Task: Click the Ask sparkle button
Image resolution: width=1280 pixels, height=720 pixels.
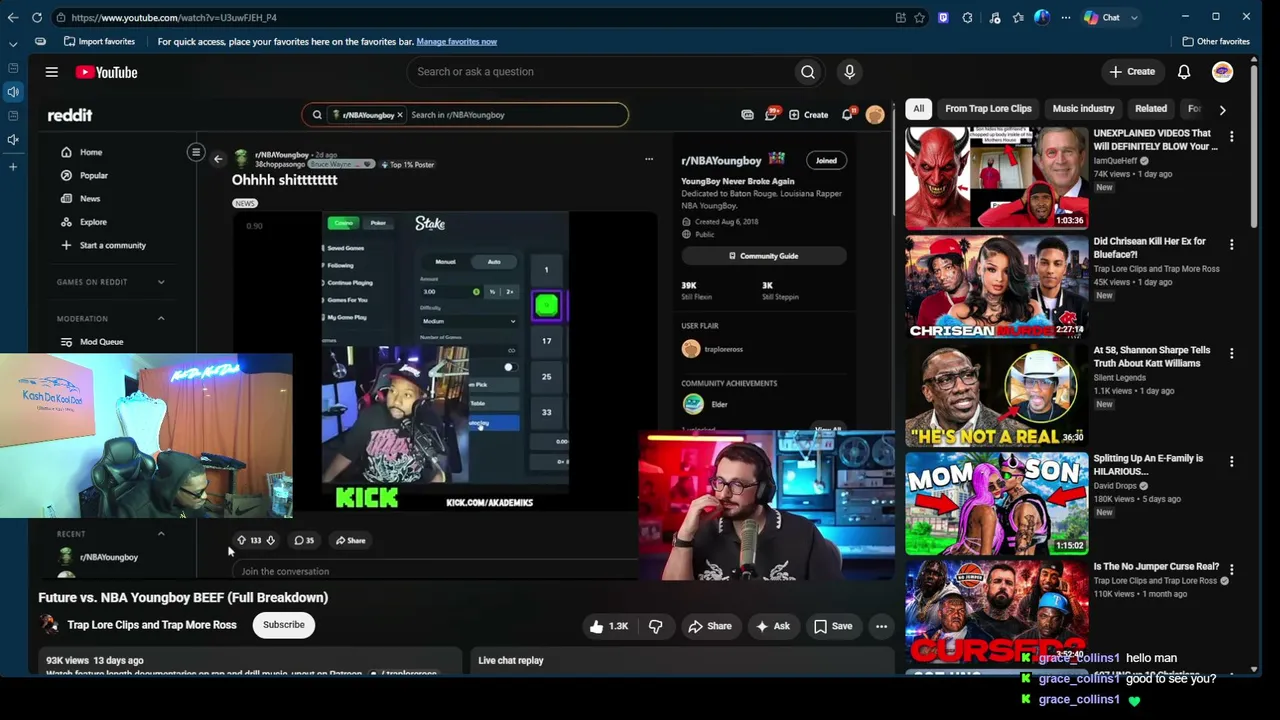Action: pyautogui.click(x=773, y=626)
